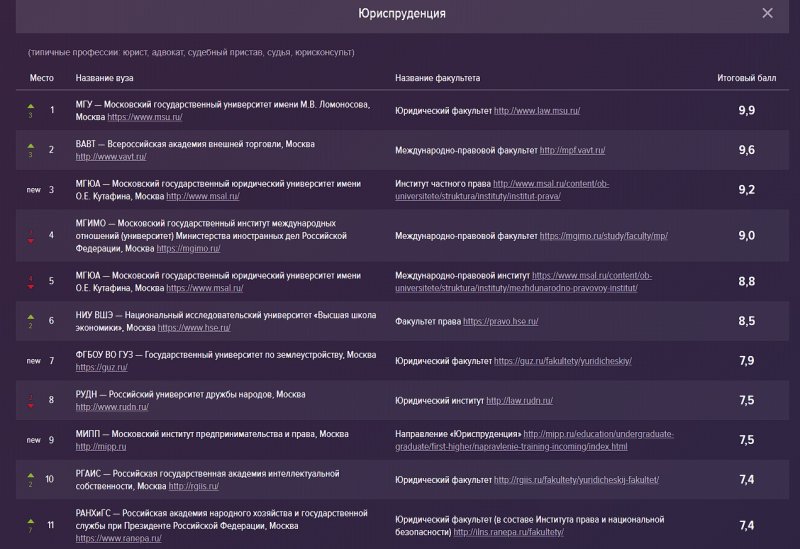Click the green up arrow beside ВАВТ rank 2
Viewport: 800px width, 549px height.
click(31, 146)
